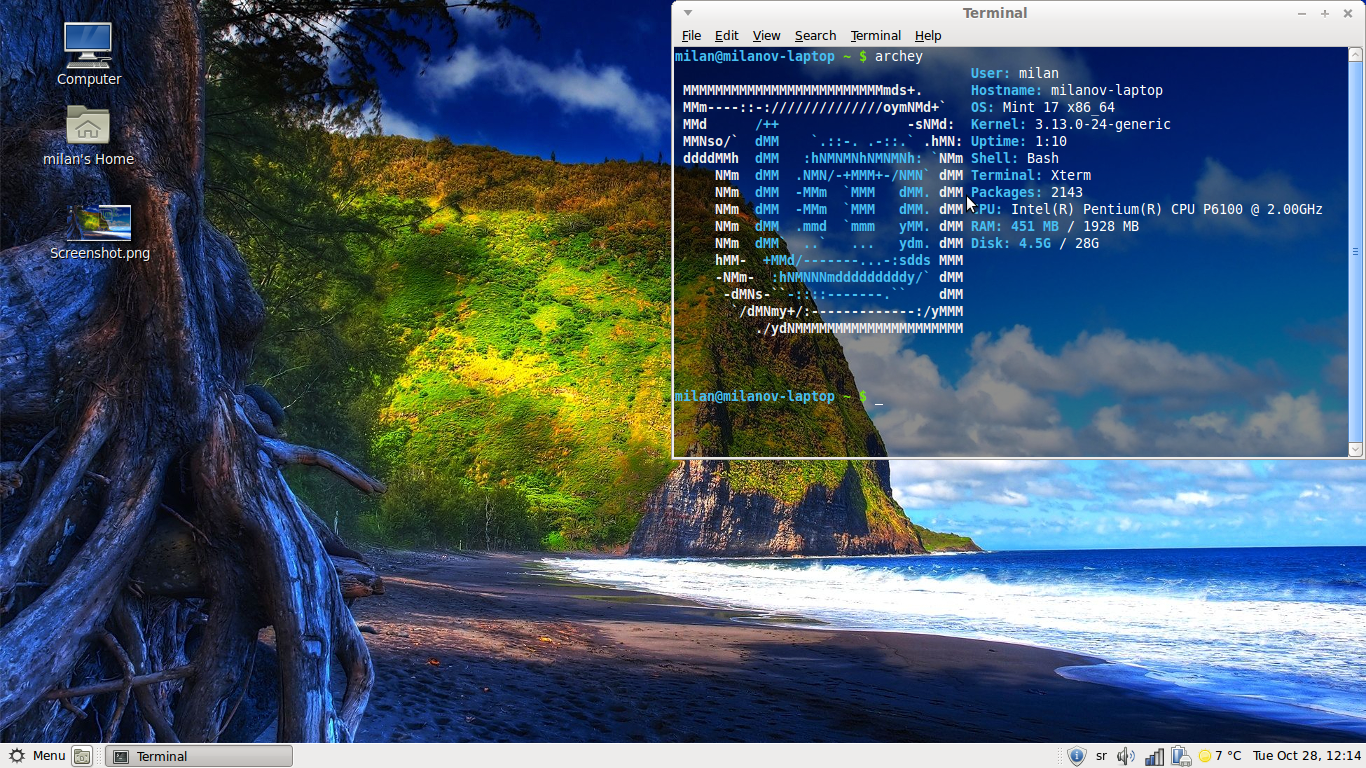Image resolution: width=1366 pixels, height=768 pixels.
Task: Click the 'Disk: 4.5G / 28G' line
Action: coord(1035,243)
